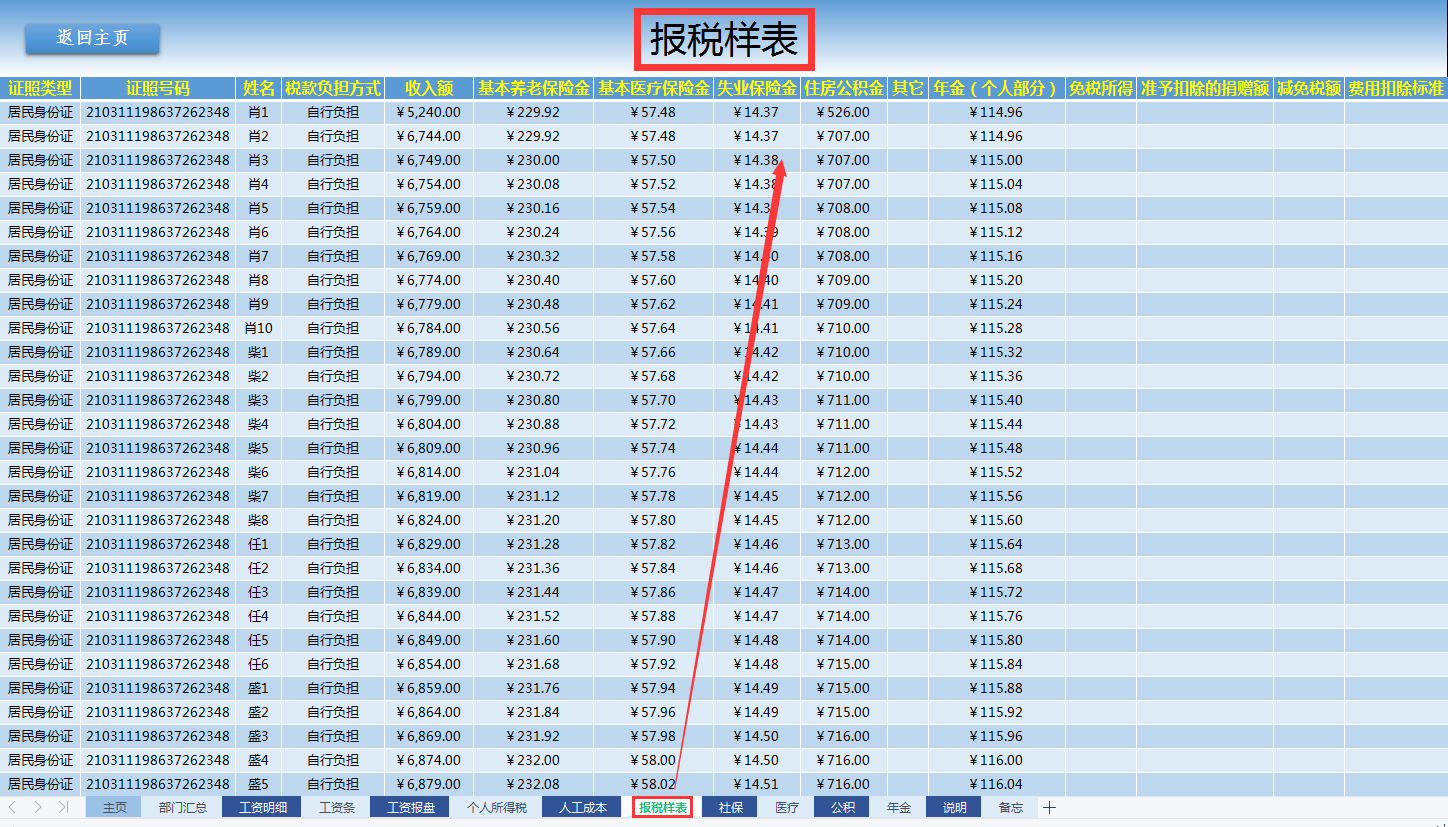This screenshot has height=827, width=1448.
Task: Open the 公积 sheet tab
Action: coord(842,807)
